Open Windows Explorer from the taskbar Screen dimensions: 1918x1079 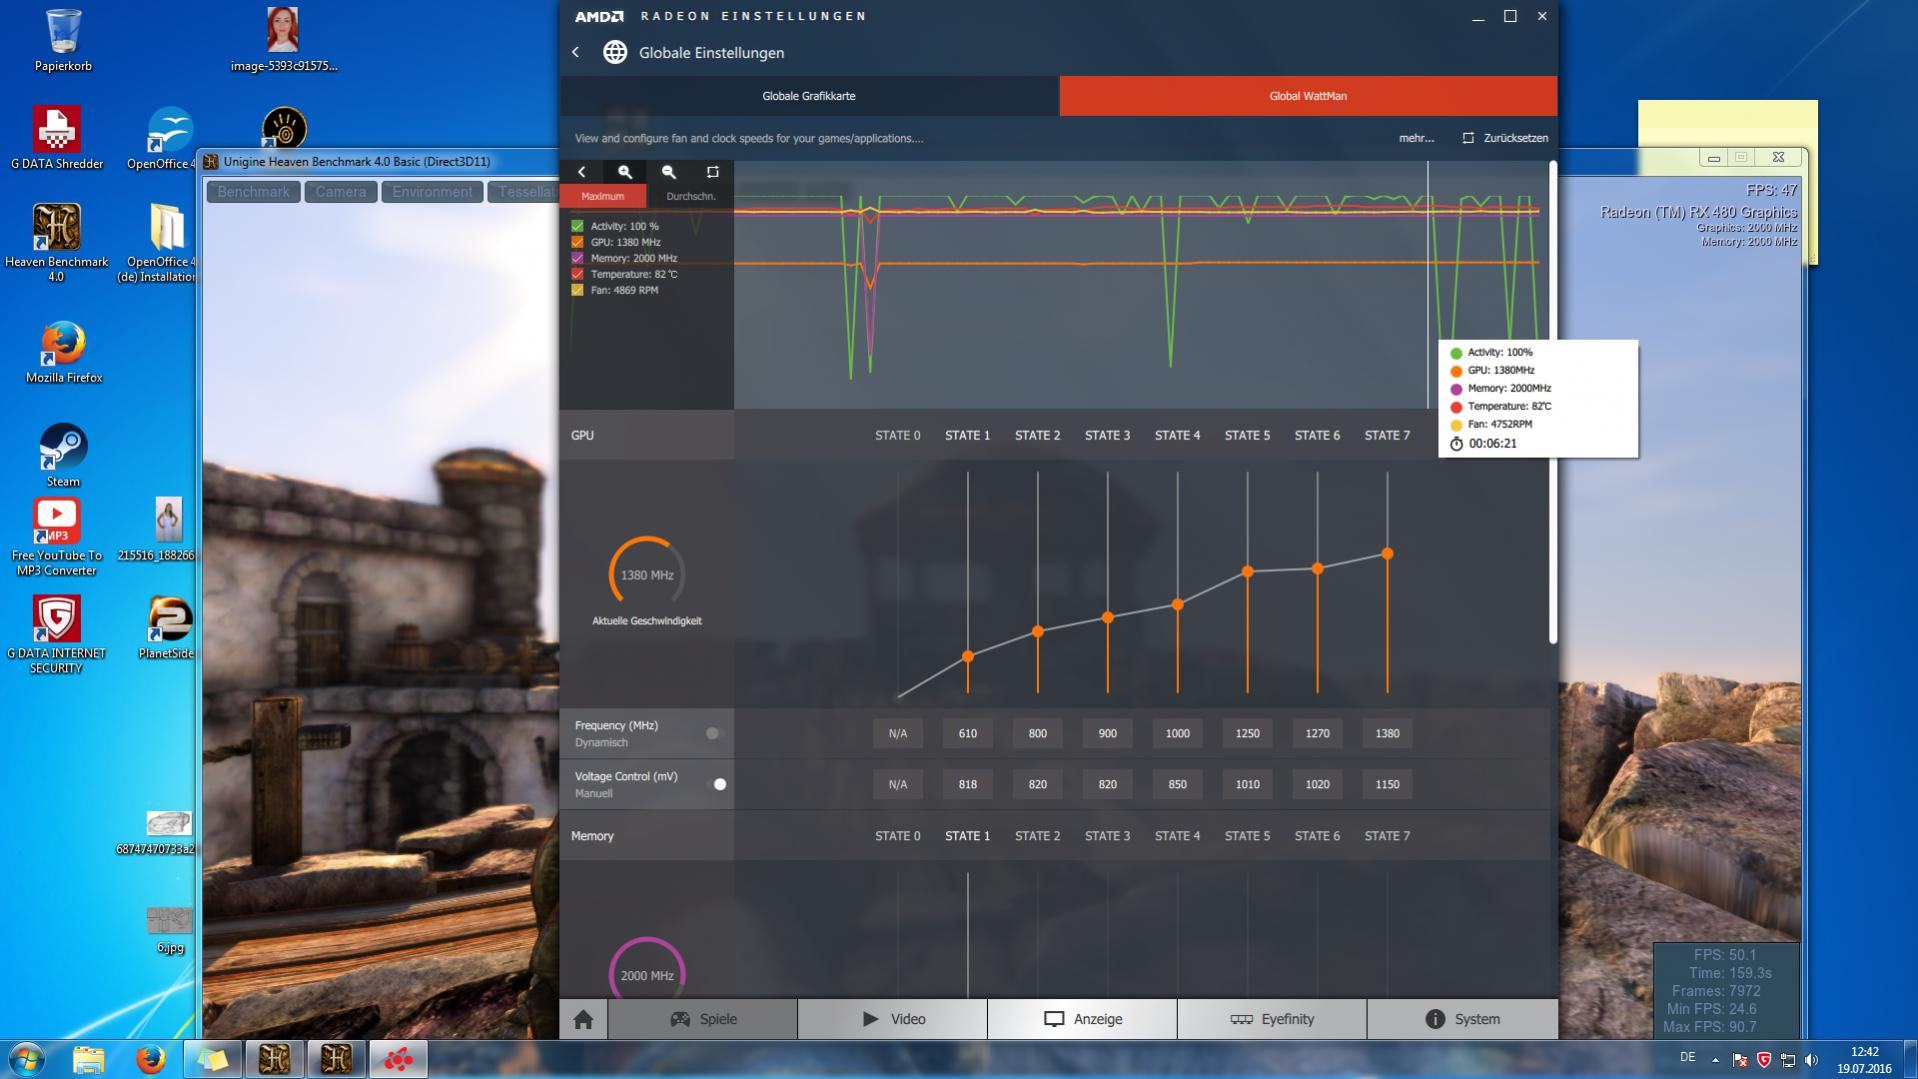pos(88,1059)
